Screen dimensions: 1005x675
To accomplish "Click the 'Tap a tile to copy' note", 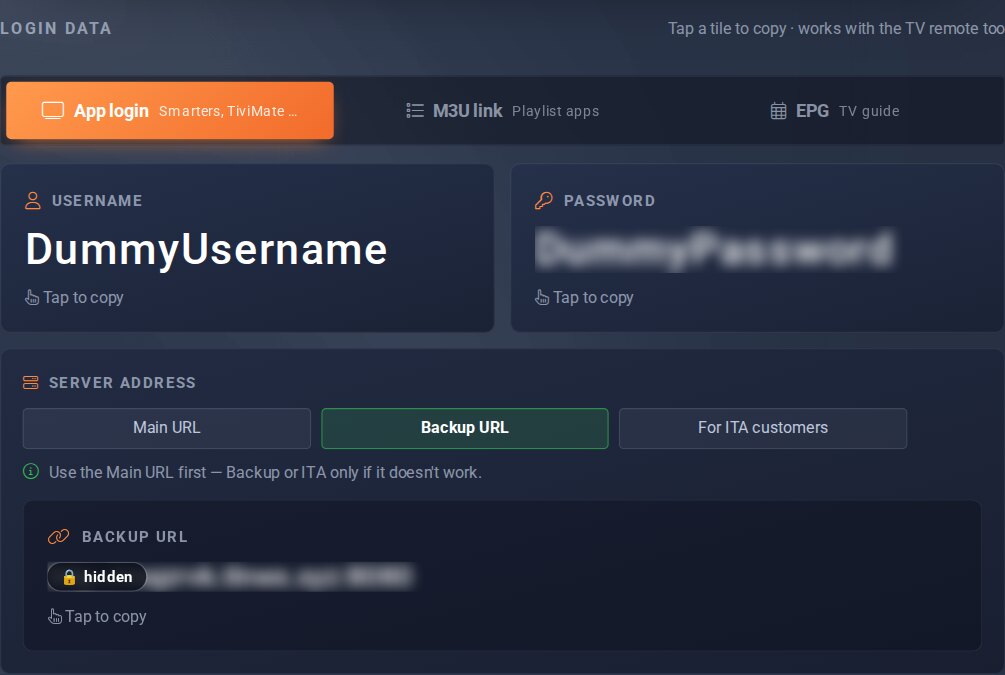I will coord(836,28).
